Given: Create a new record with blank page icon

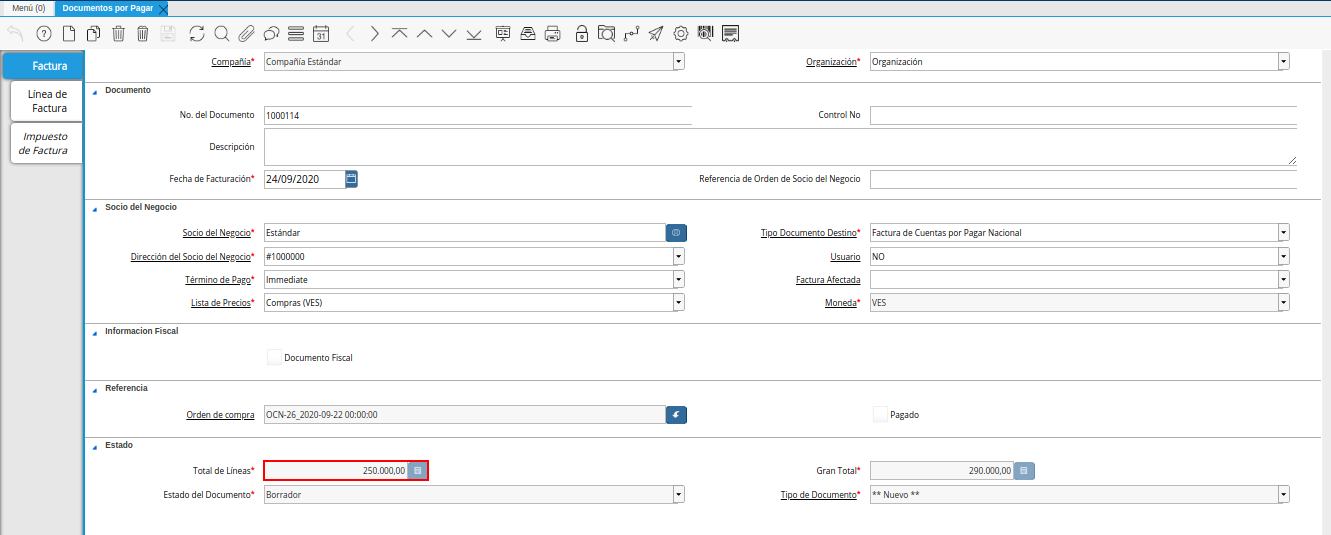Looking at the screenshot, I should [68, 34].
